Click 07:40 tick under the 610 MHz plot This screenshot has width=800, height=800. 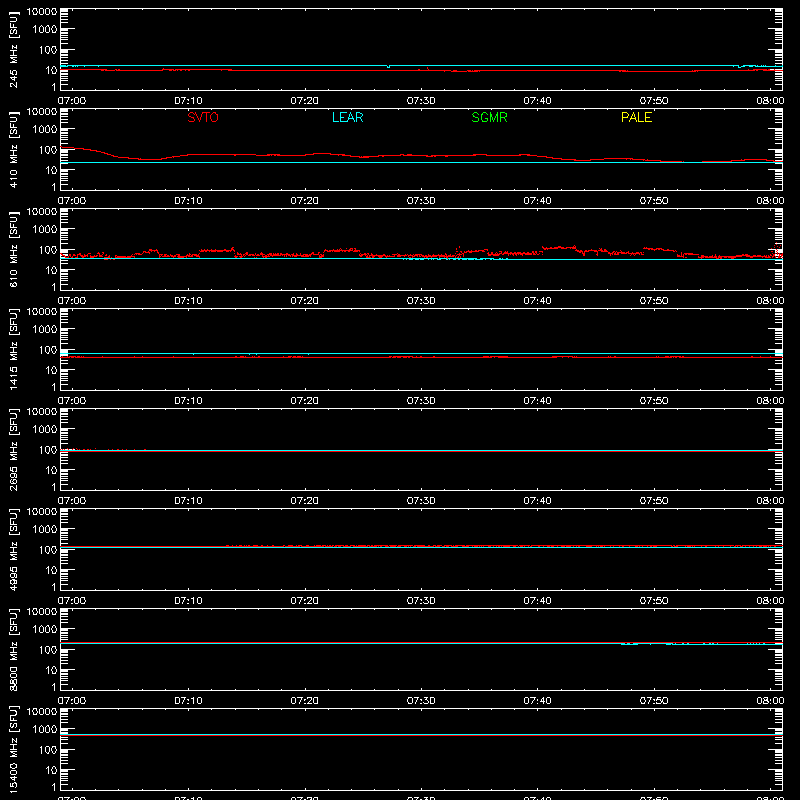point(537,301)
